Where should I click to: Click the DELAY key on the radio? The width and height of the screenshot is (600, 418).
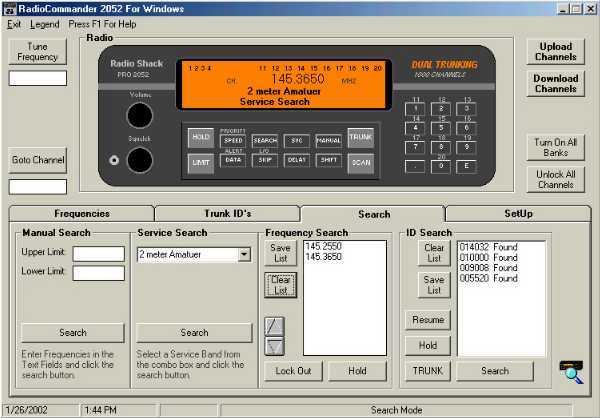pyautogui.click(x=297, y=160)
